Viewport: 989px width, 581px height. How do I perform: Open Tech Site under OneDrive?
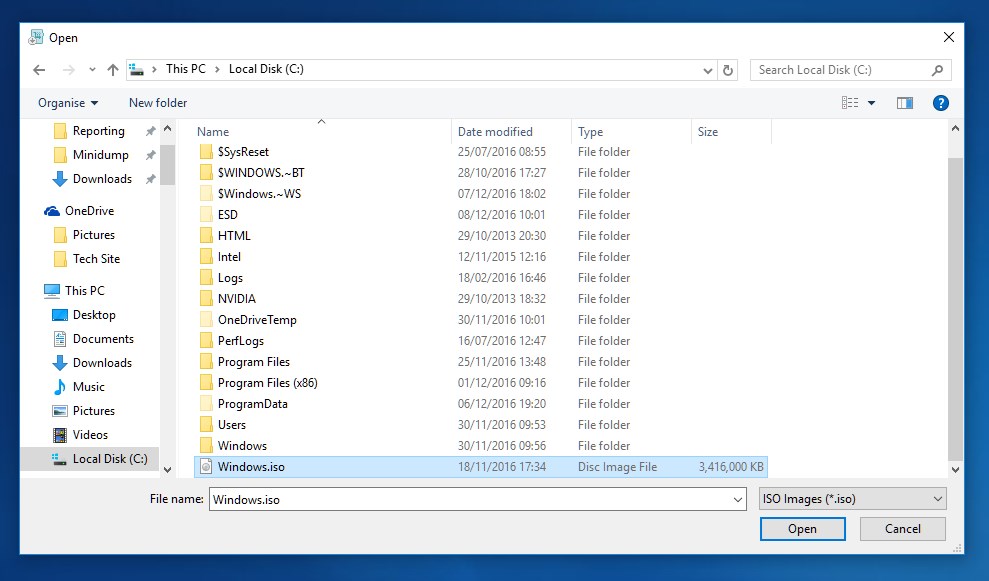click(96, 259)
